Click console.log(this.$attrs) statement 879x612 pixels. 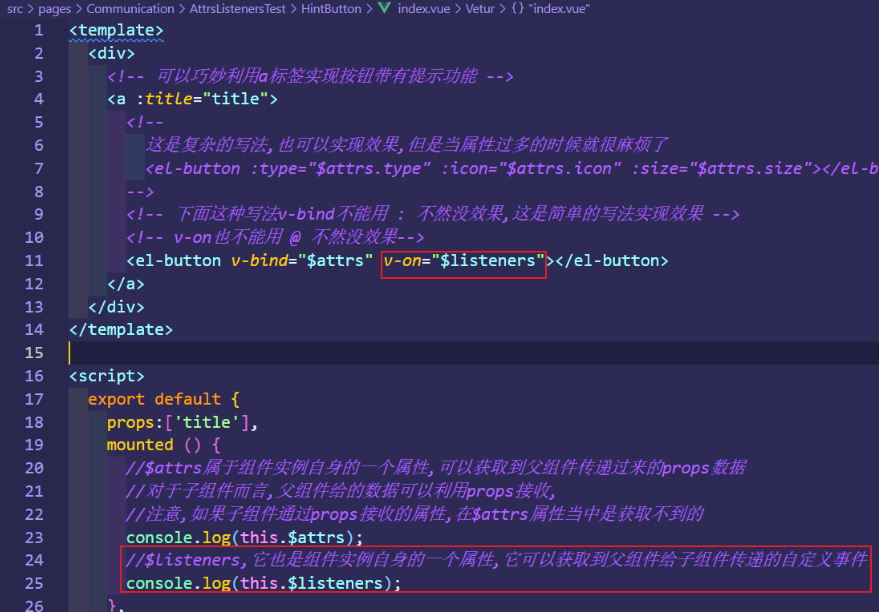point(244,538)
